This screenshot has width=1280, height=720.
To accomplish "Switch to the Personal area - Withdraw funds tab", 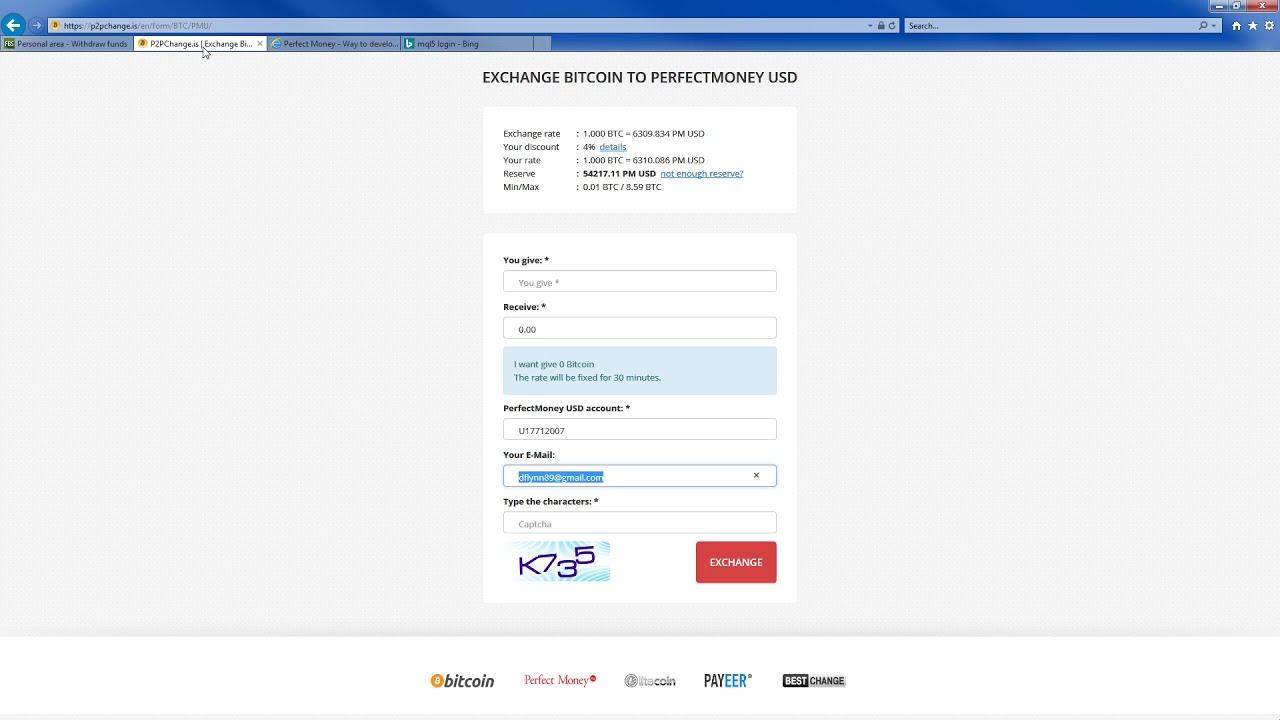I will coord(67,44).
